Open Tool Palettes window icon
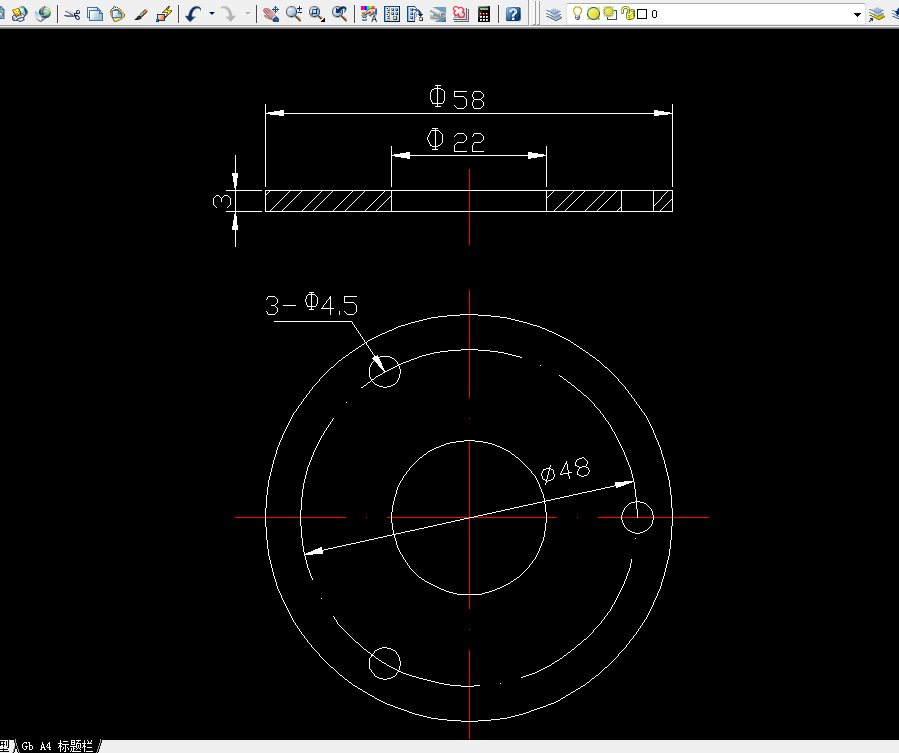The image size is (899, 753). tap(415, 14)
